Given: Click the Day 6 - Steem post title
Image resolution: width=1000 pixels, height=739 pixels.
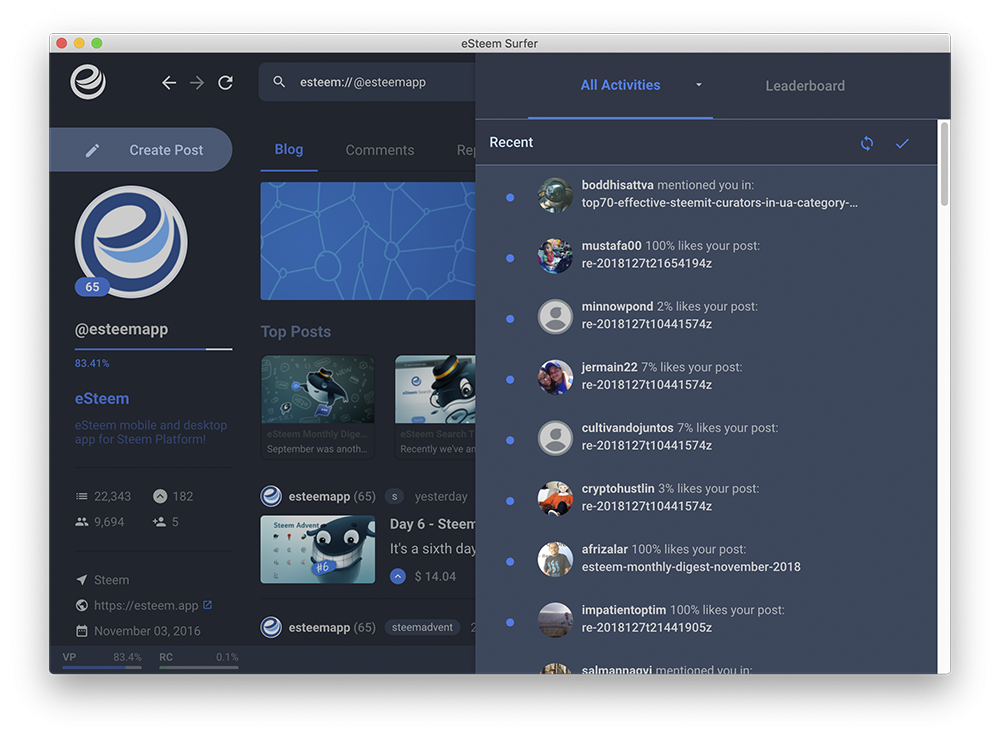Looking at the screenshot, I should click(432, 524).
